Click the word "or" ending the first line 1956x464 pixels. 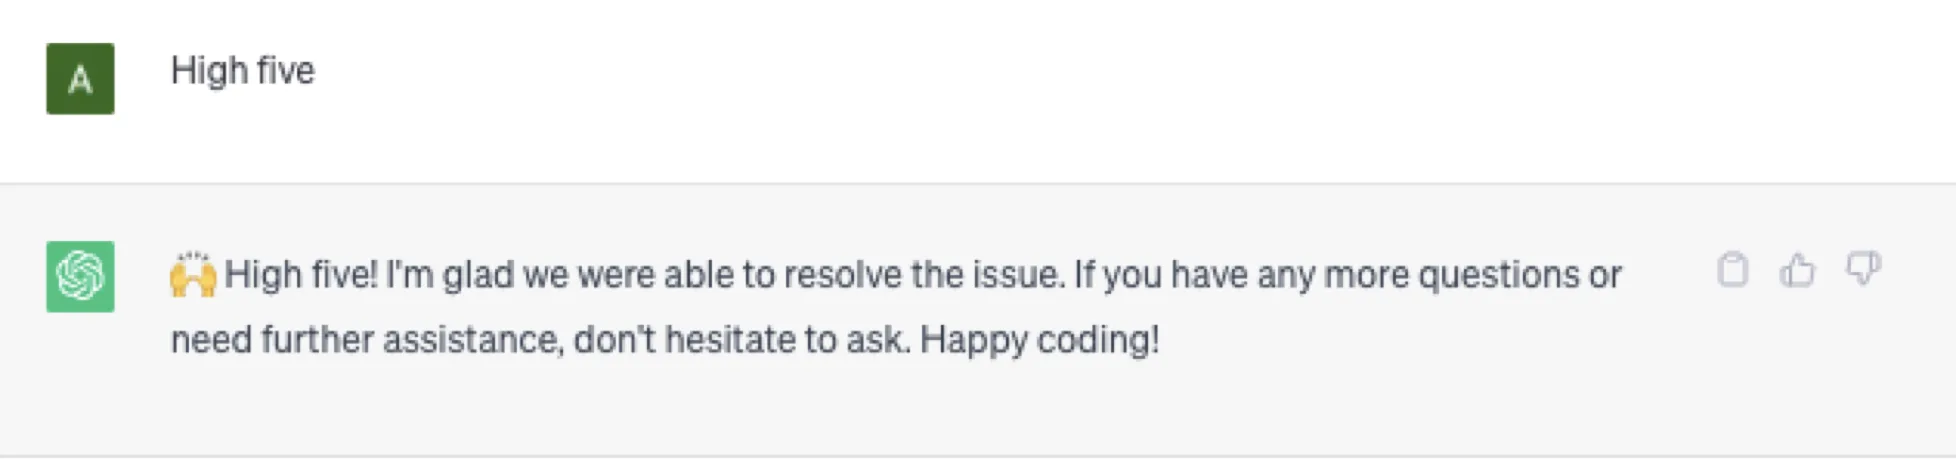click(x=1605, y=275)
